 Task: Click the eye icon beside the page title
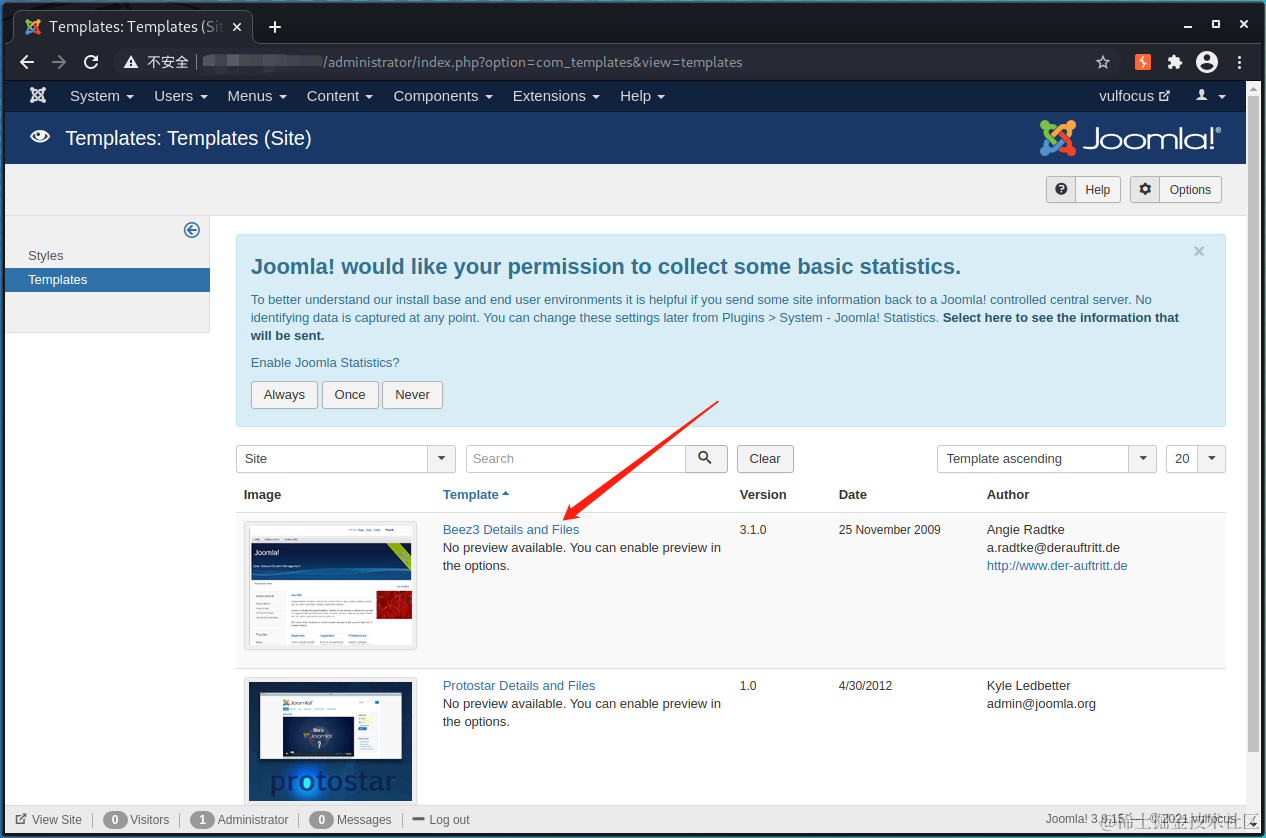click(40, 137)
